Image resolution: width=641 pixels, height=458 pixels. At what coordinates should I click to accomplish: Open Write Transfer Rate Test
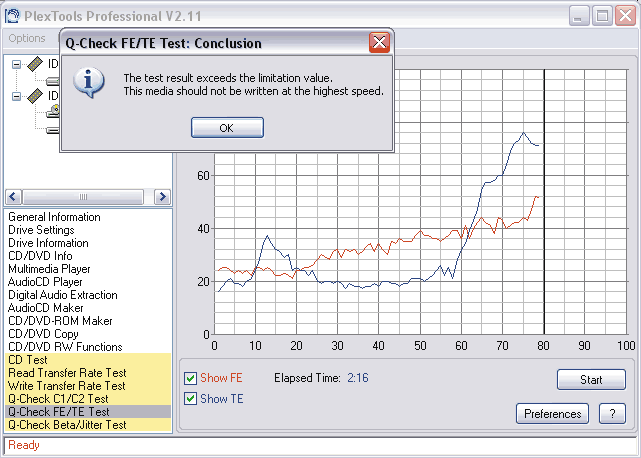point(88,386)
